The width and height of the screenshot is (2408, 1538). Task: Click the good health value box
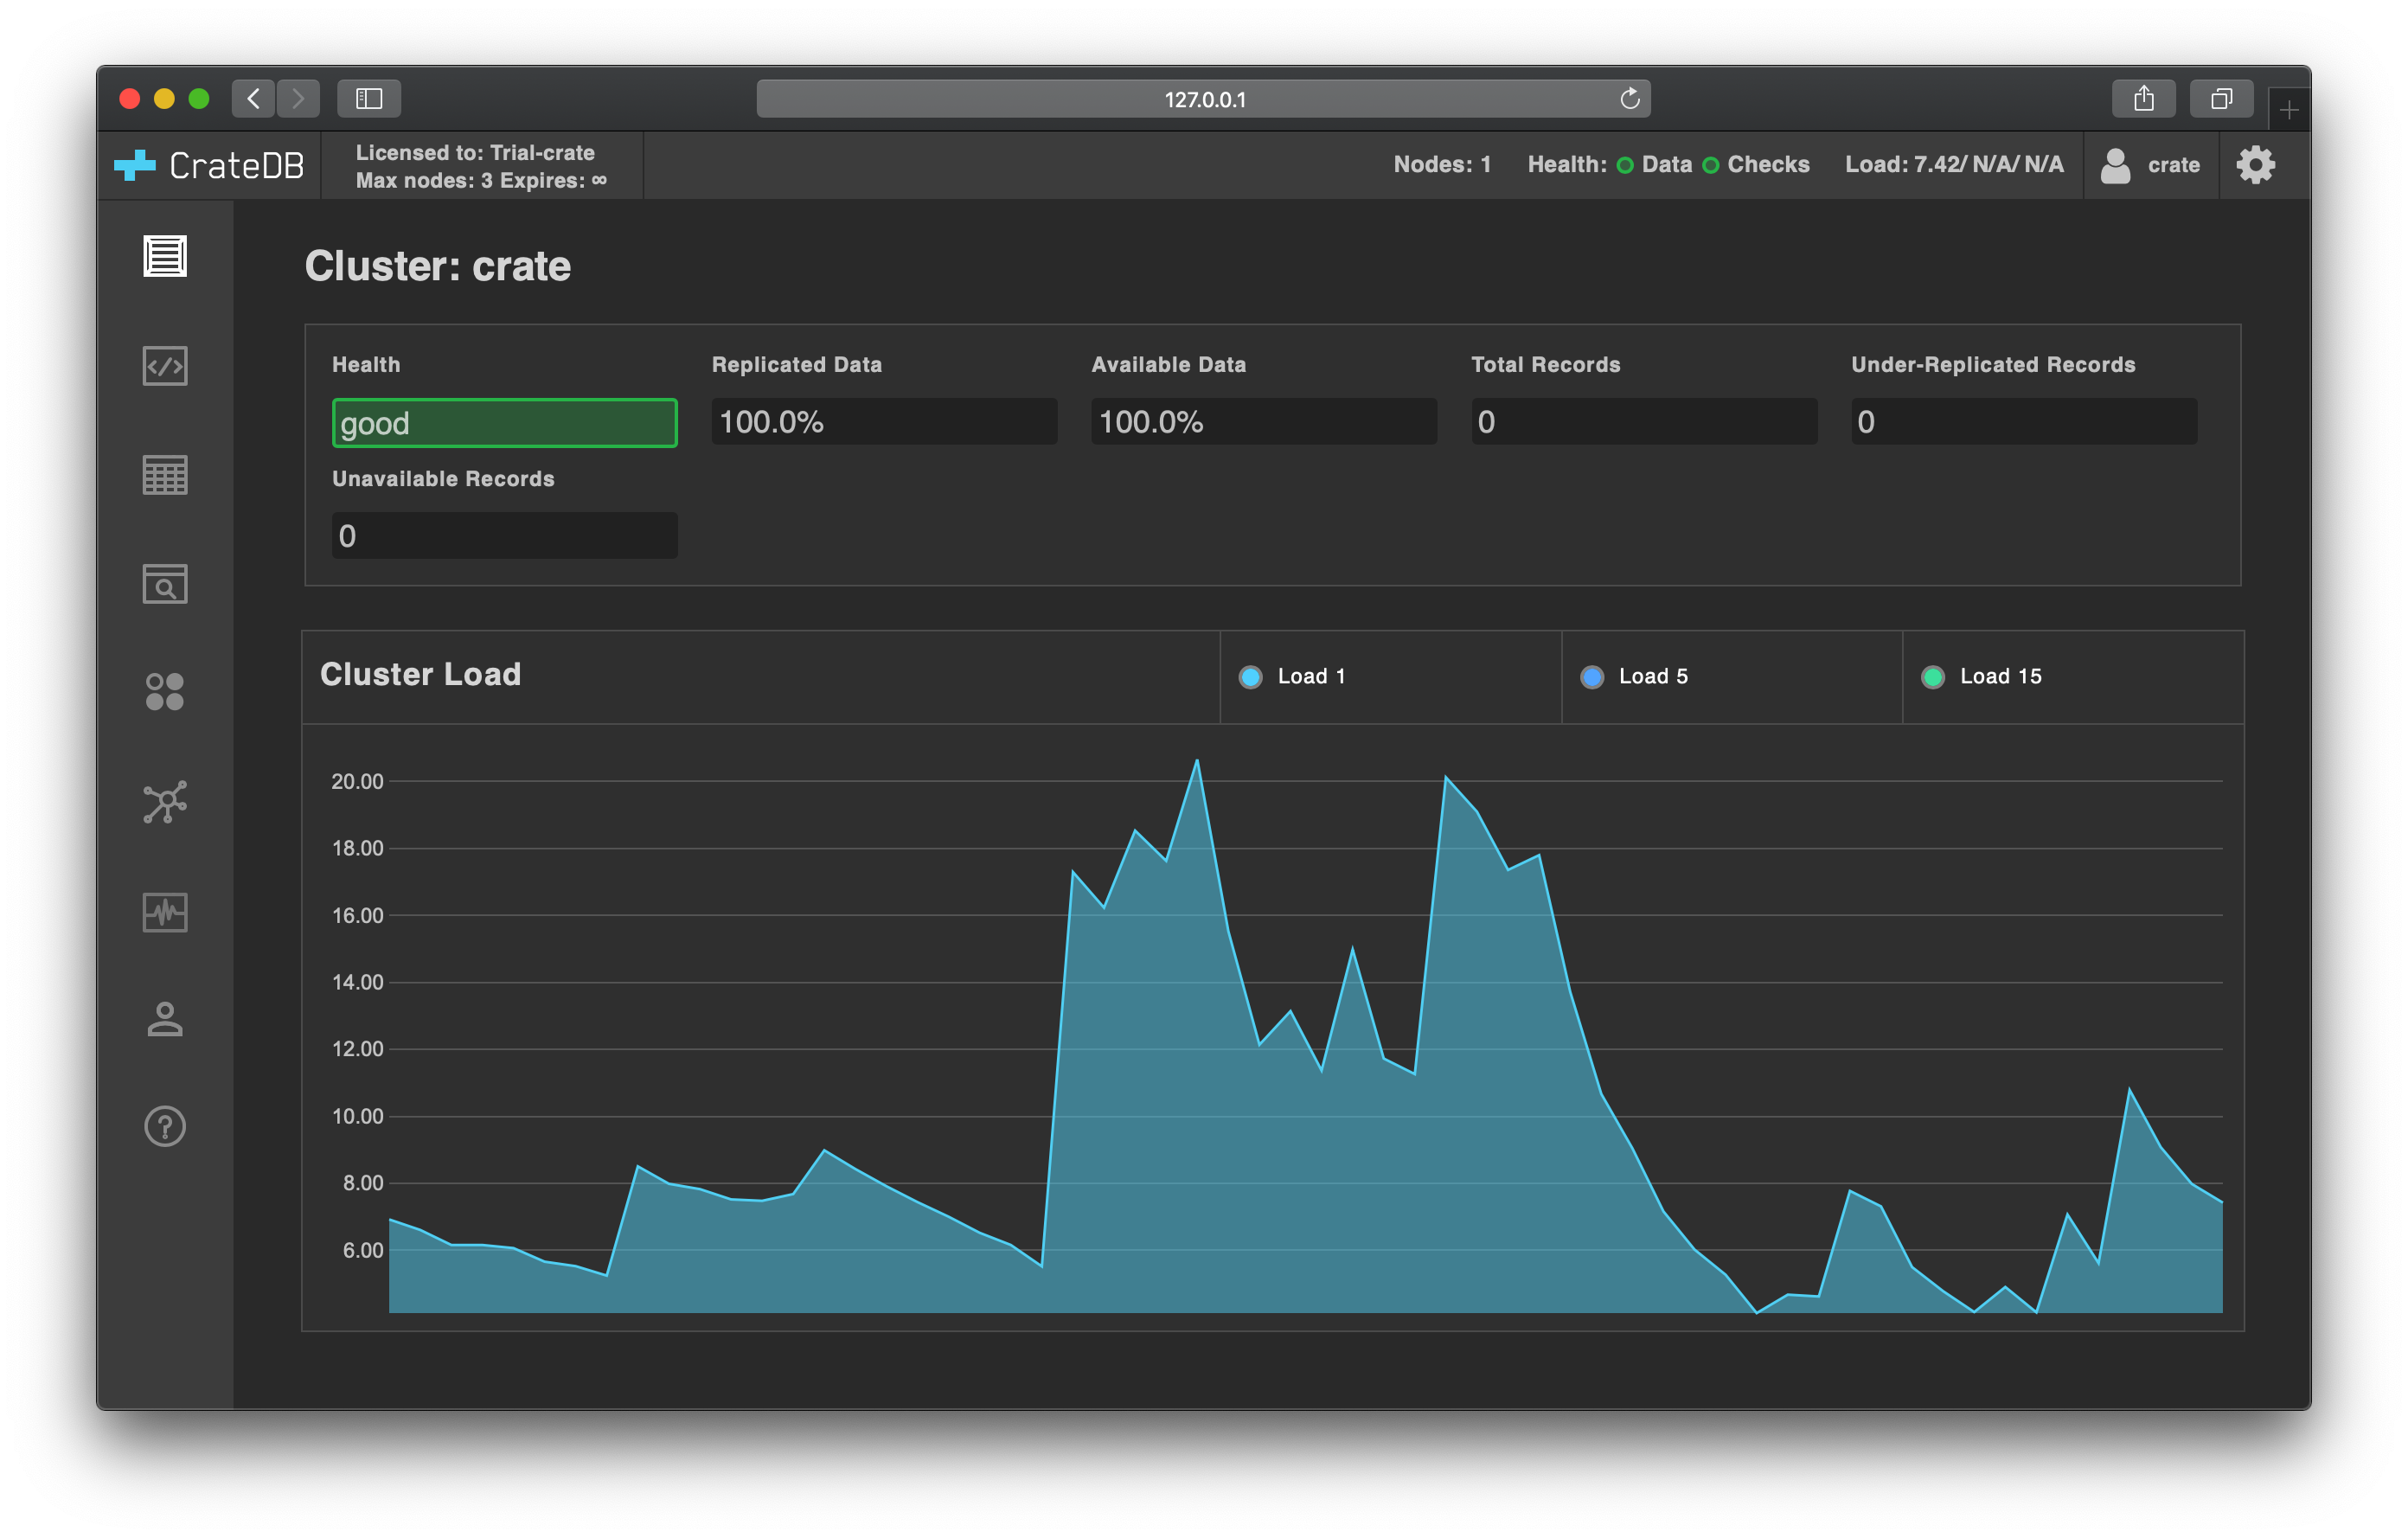click(x=505, y=423)
